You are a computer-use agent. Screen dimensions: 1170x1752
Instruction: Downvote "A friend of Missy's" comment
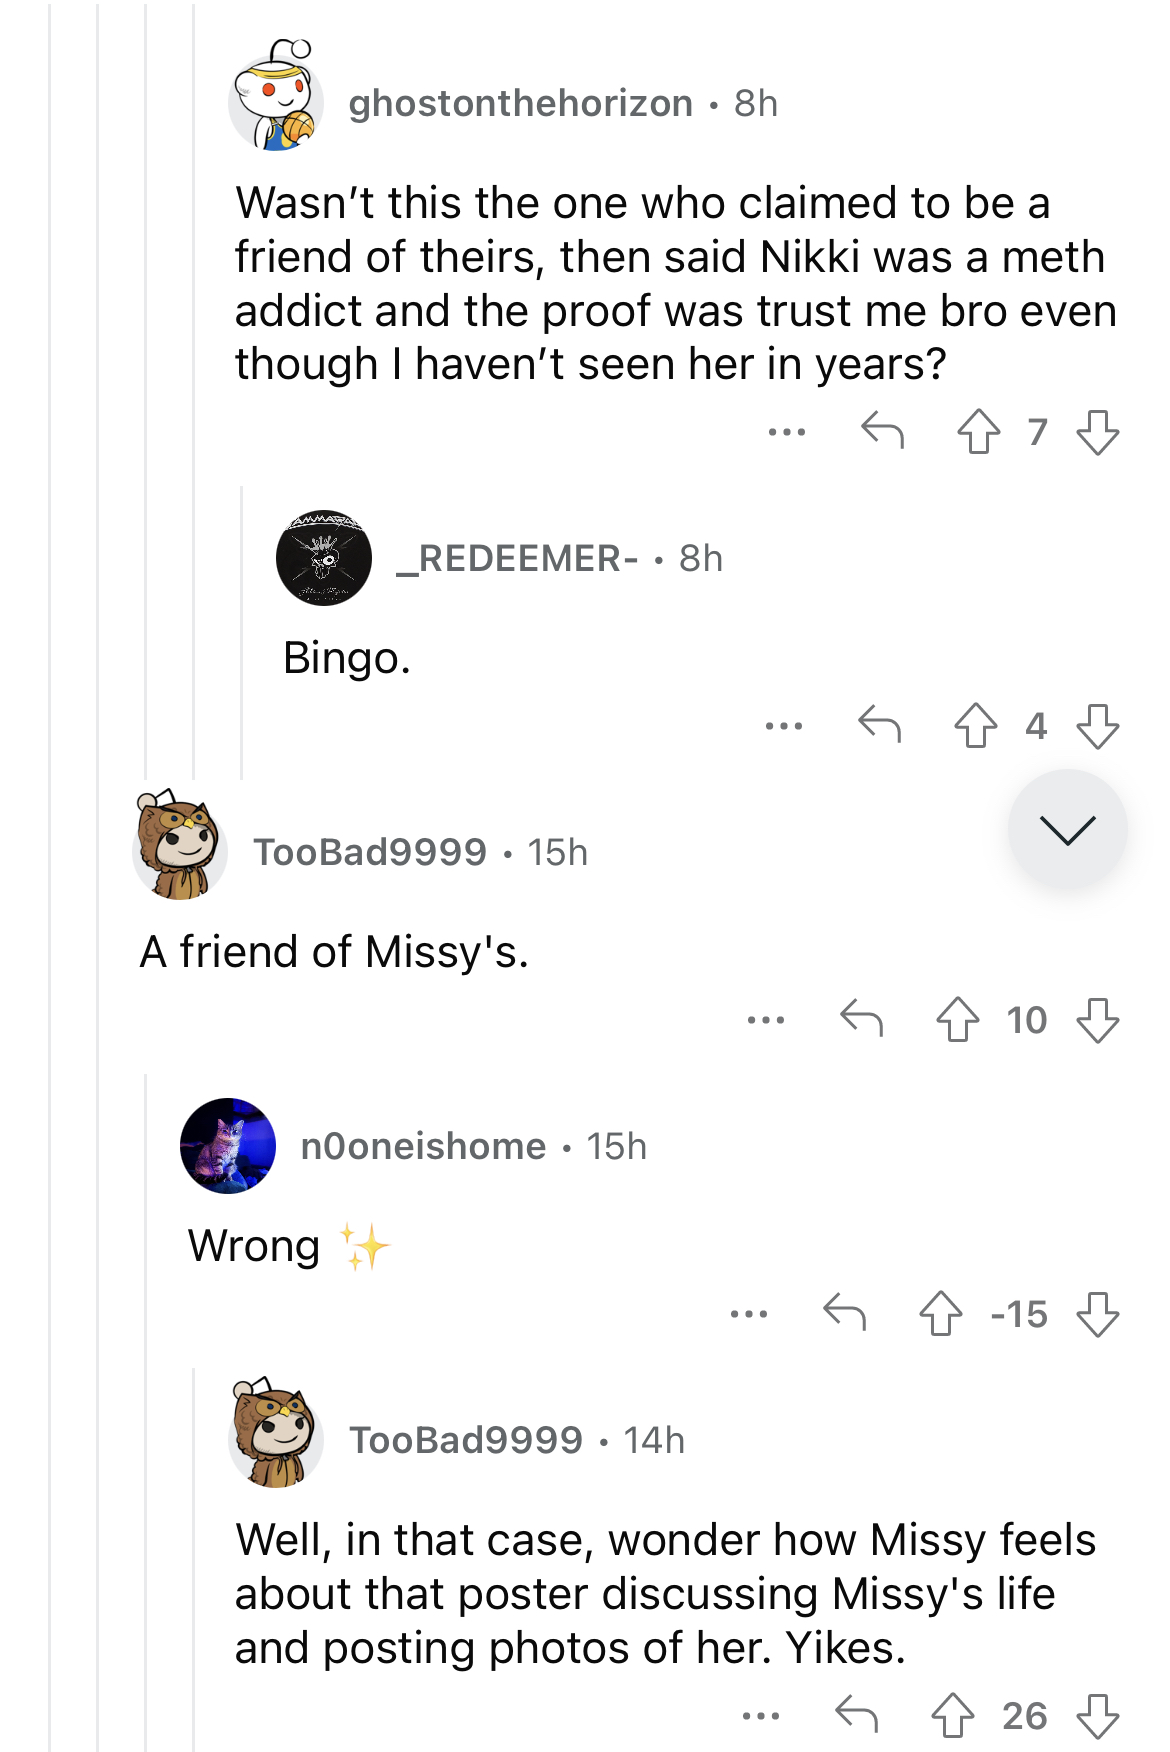[x=1098, y=1020]
